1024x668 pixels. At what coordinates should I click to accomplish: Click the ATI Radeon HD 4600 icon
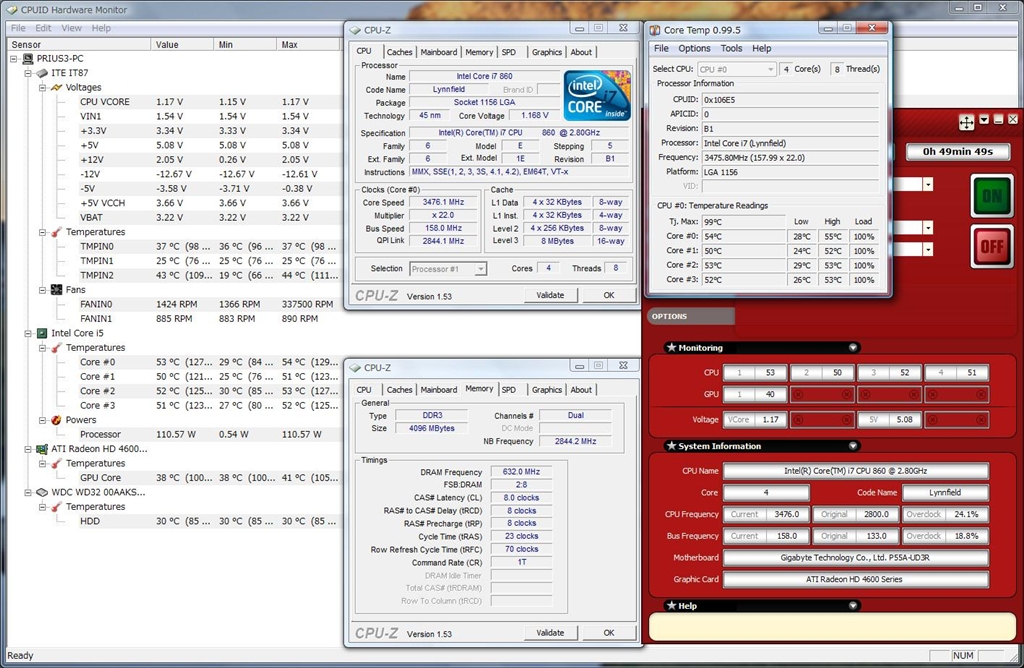41,449
